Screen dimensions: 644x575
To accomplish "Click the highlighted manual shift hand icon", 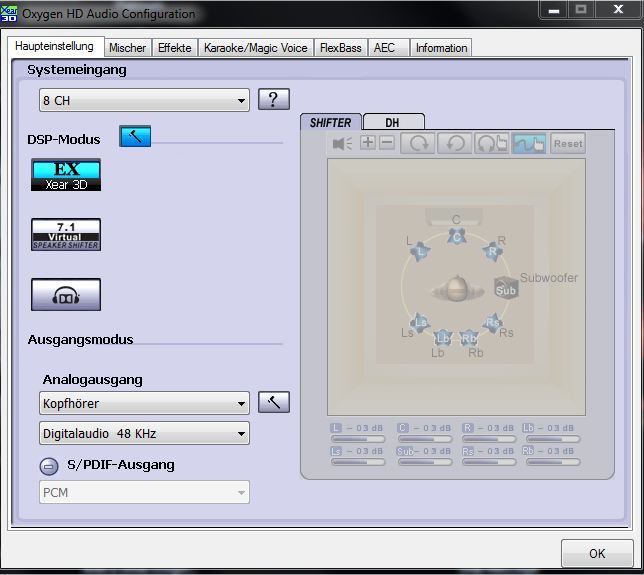I will 529,143.
